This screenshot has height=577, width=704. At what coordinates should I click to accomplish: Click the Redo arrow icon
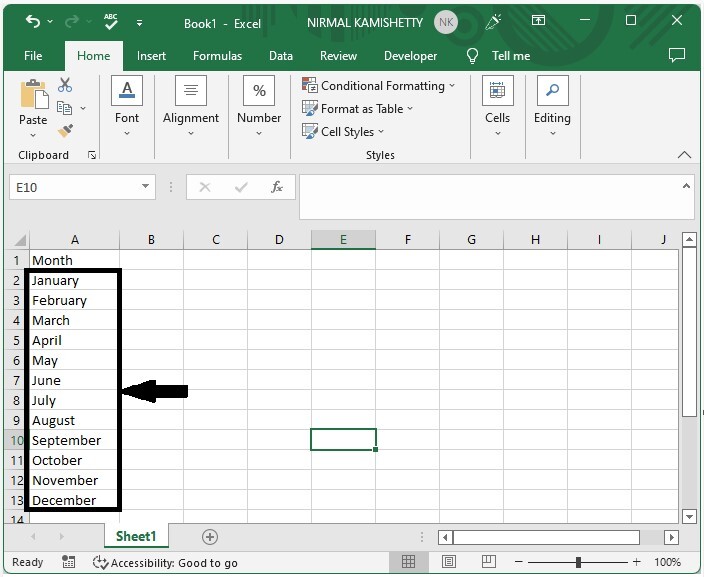coord(72,21)
